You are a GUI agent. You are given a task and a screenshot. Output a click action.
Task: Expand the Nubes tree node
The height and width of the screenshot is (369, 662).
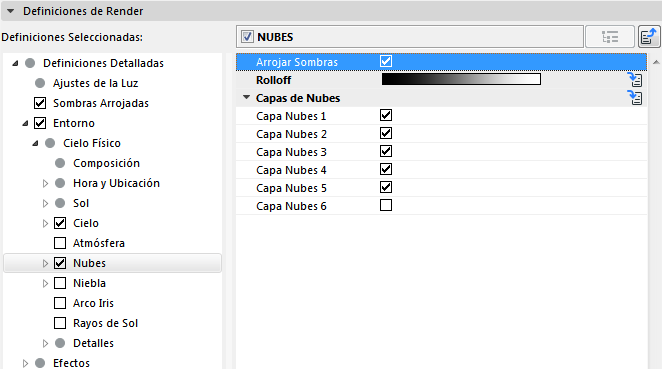[45, 263]
